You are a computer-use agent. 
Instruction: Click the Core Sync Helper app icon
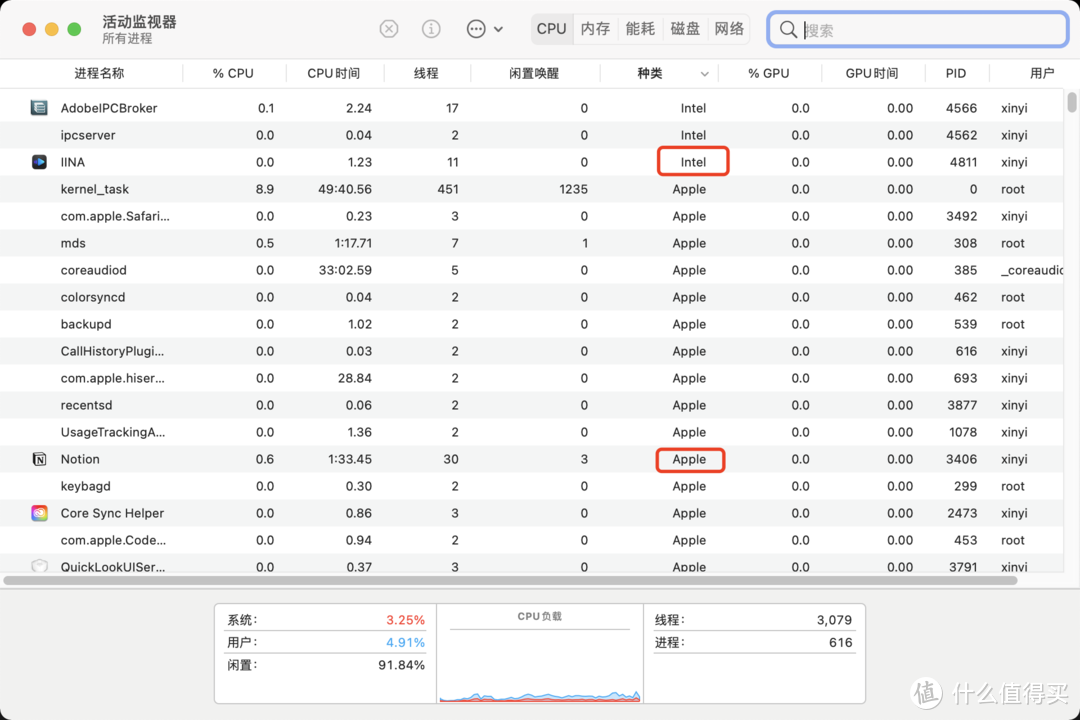(38, 512)
